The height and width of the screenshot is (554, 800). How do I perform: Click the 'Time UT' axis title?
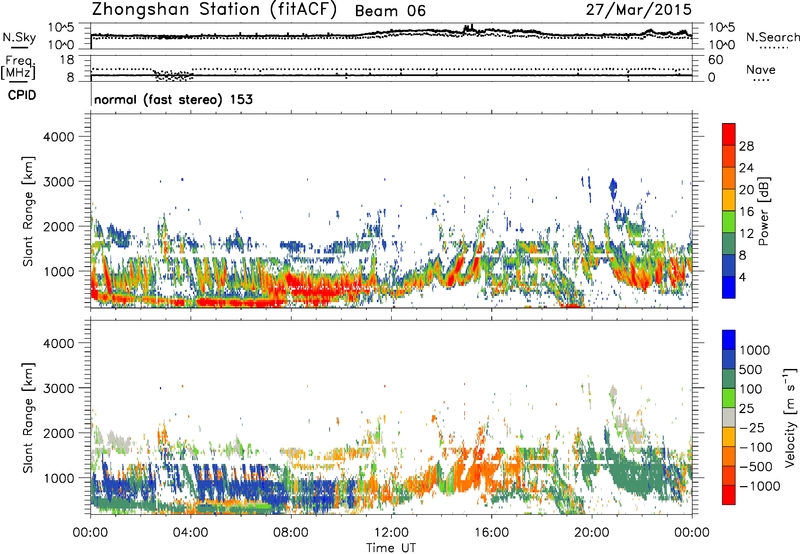(x=391, y=548)
